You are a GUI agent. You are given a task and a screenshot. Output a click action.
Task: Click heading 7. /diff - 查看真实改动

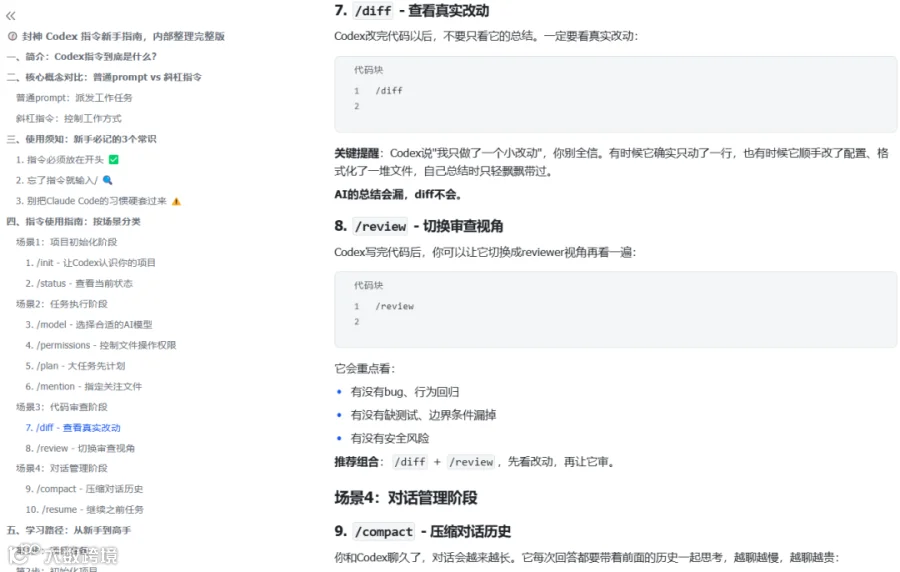pyautogui.click(x=412, y=10)
